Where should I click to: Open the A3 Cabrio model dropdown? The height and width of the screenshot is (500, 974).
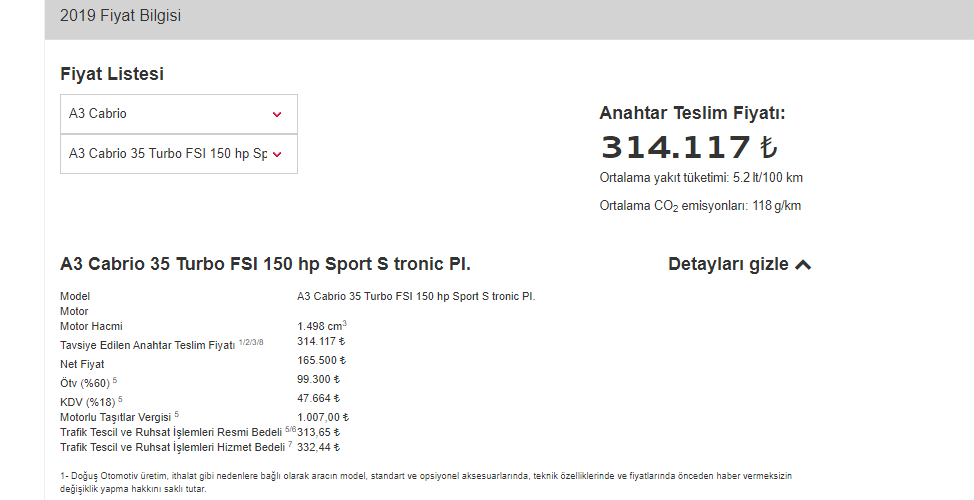170,114
